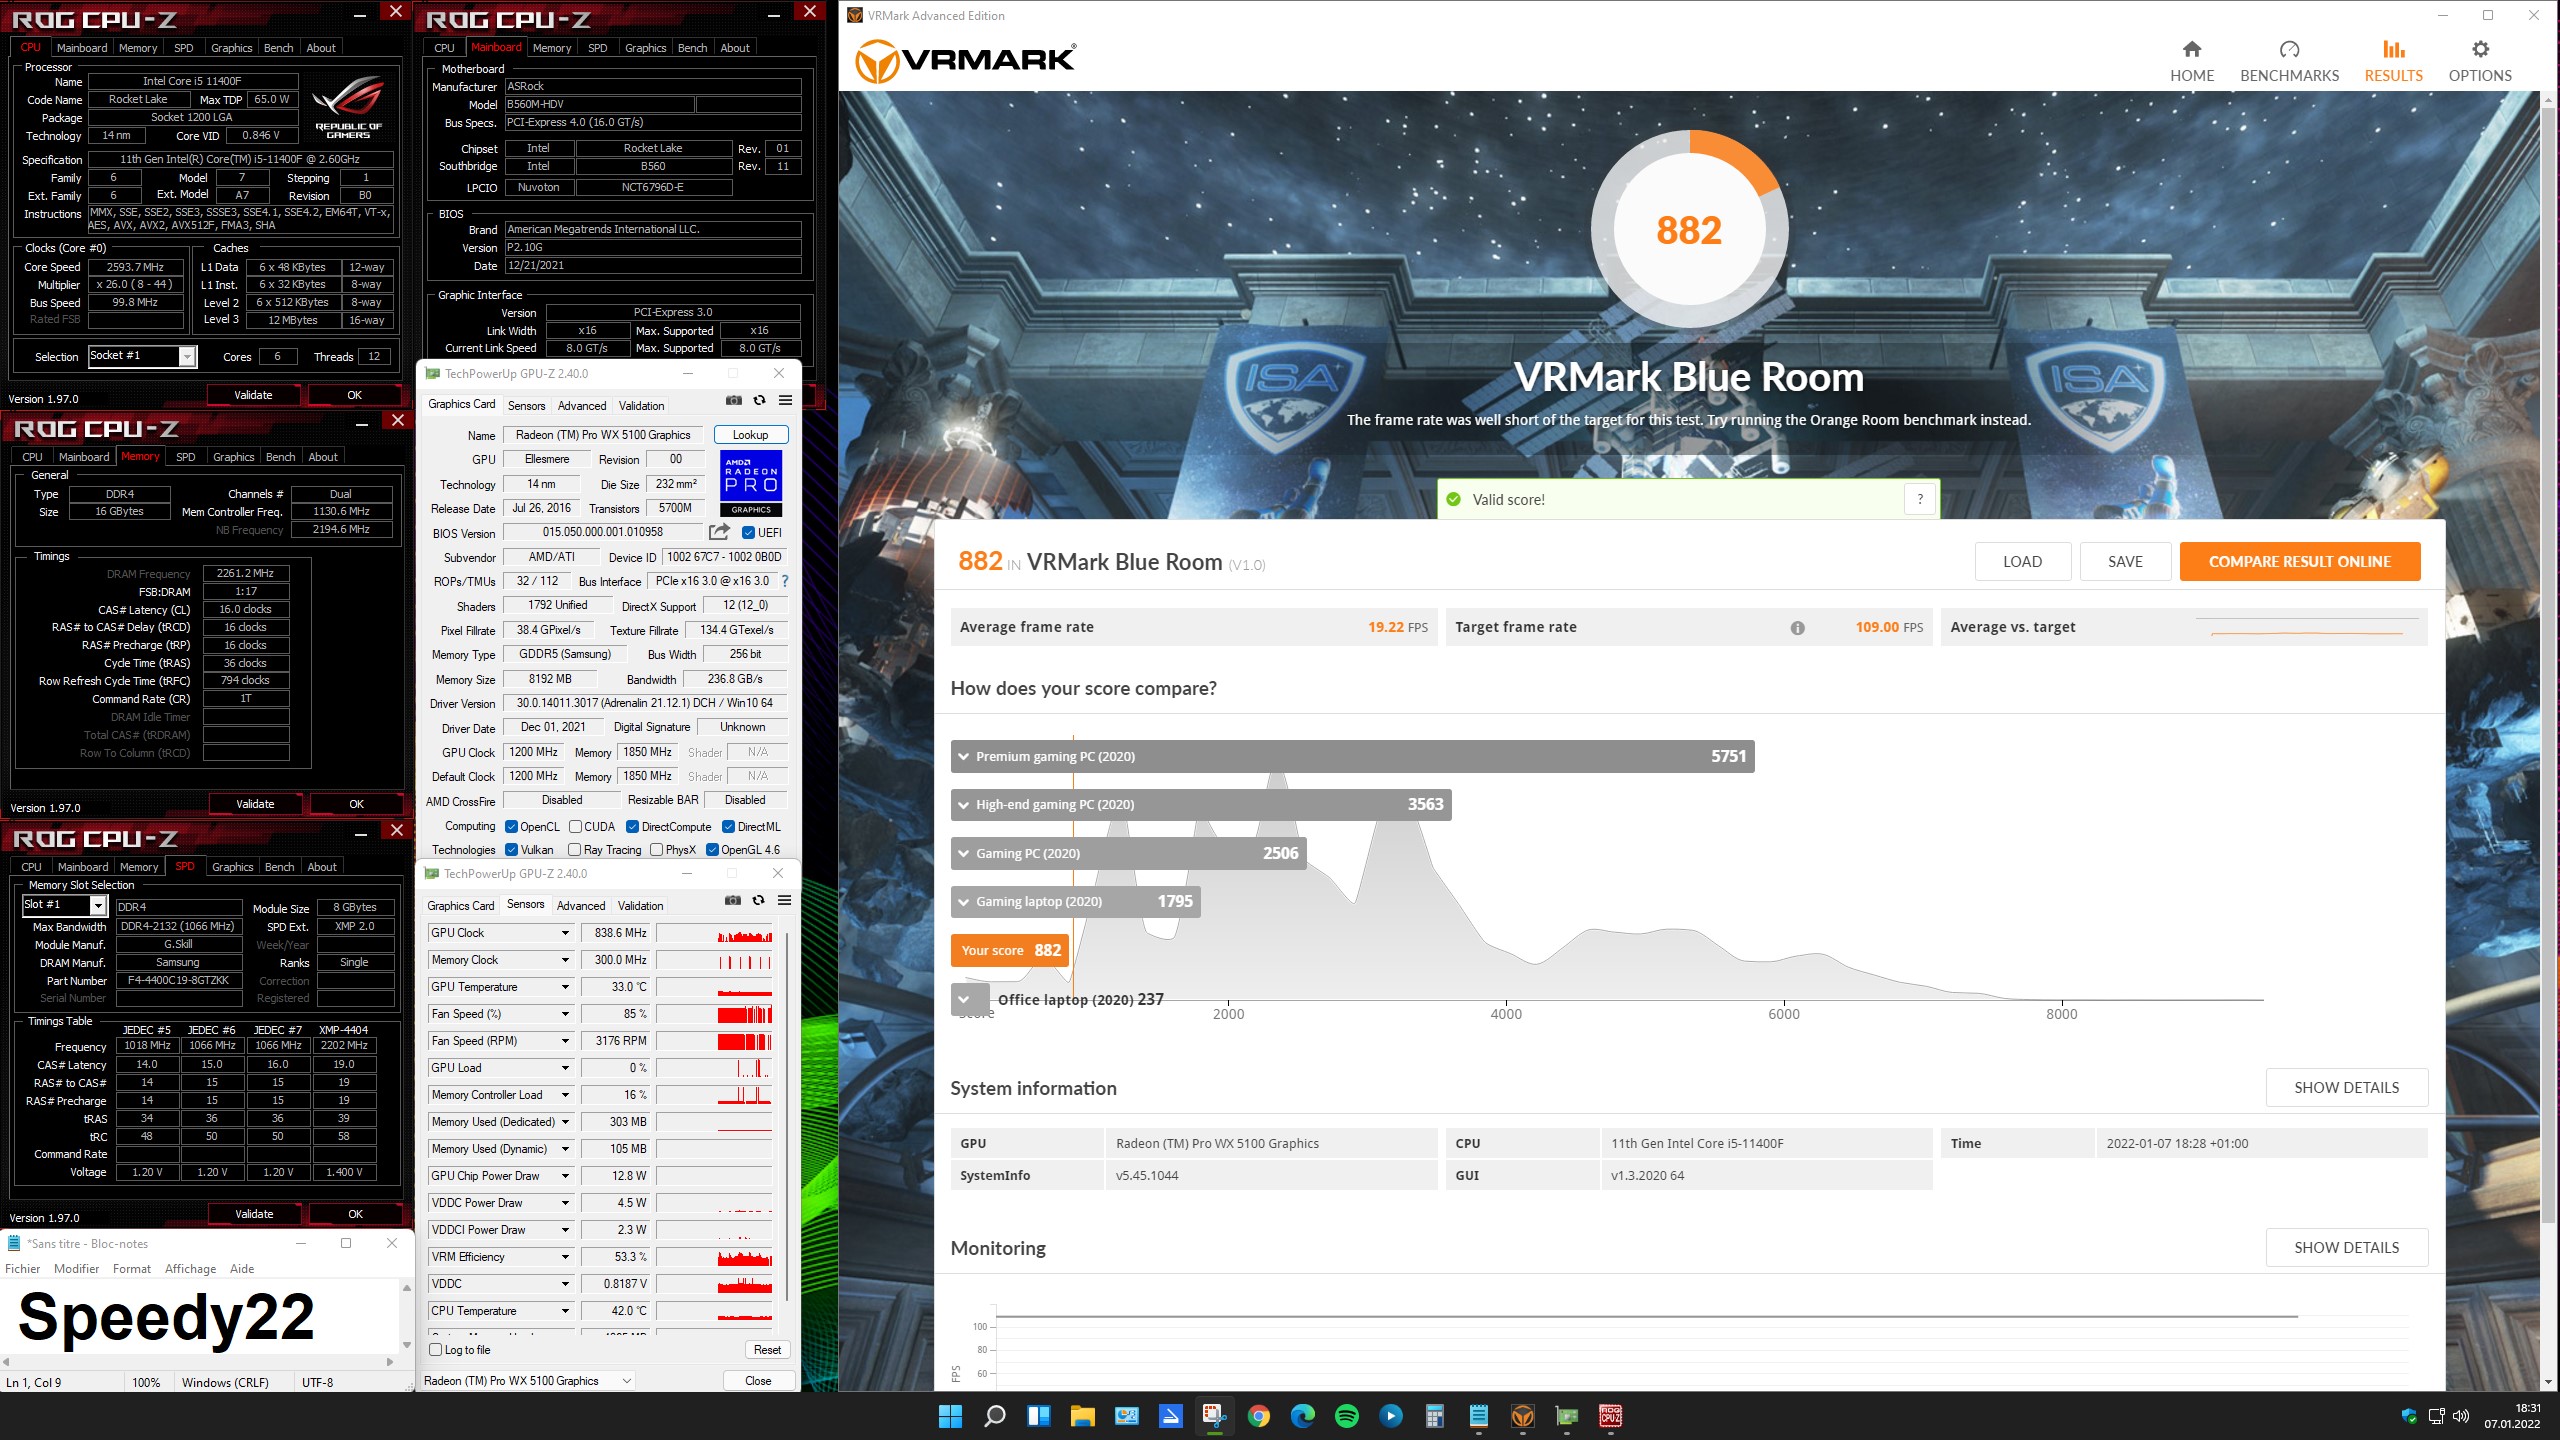The image size is (2560, 1440).
Task: Take a screenshot with the Graphics Card GPU-Z camera icon
Action: pyautogui.click(x=733, y=400)
